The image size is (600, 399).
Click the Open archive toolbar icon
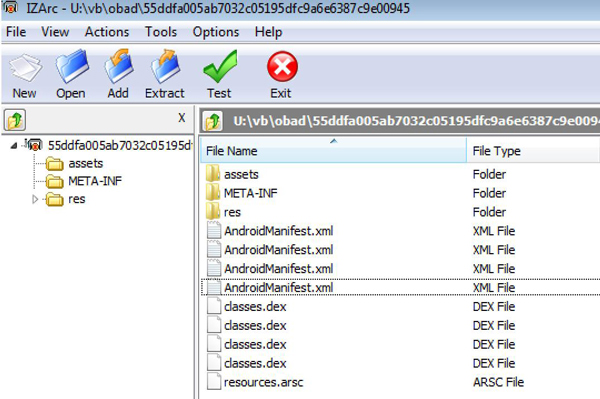pos(72,66)
